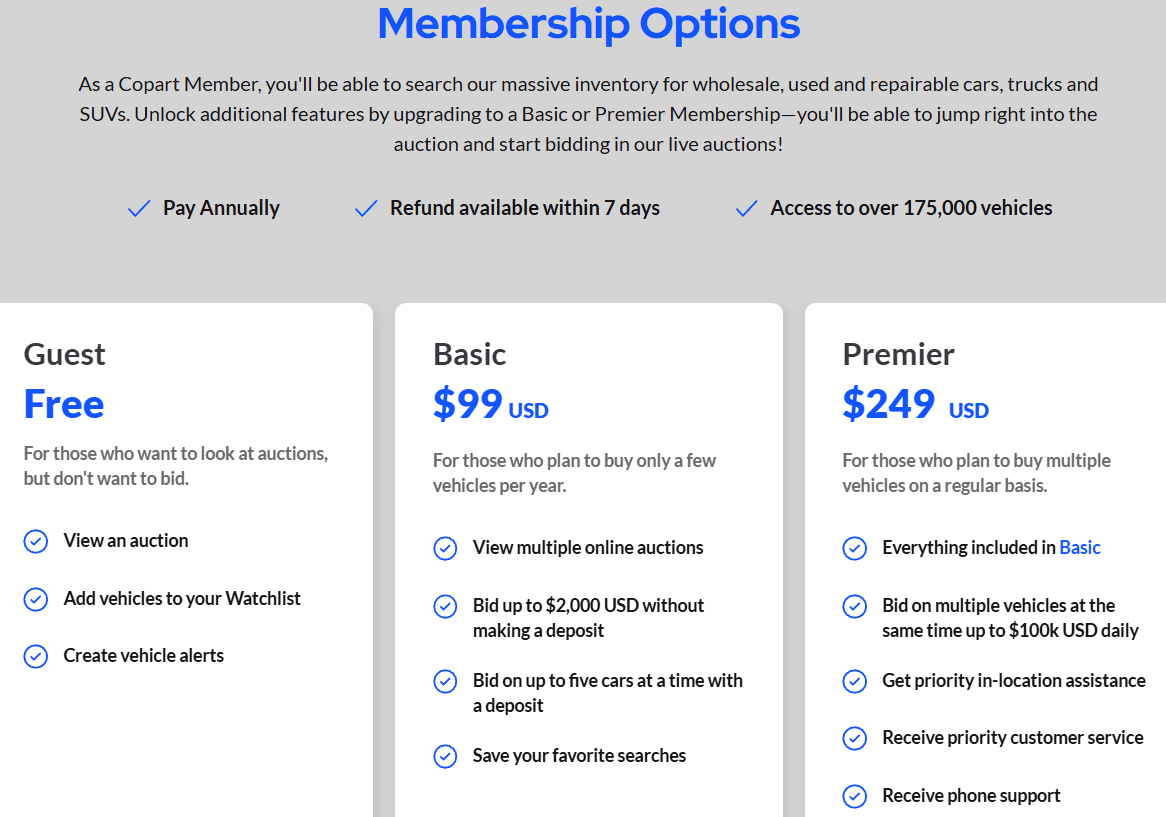This screenshot has width=1166, height=817.
Task: Click check icon for Add vehicles to Watchlist
Action: click(36, 600)
